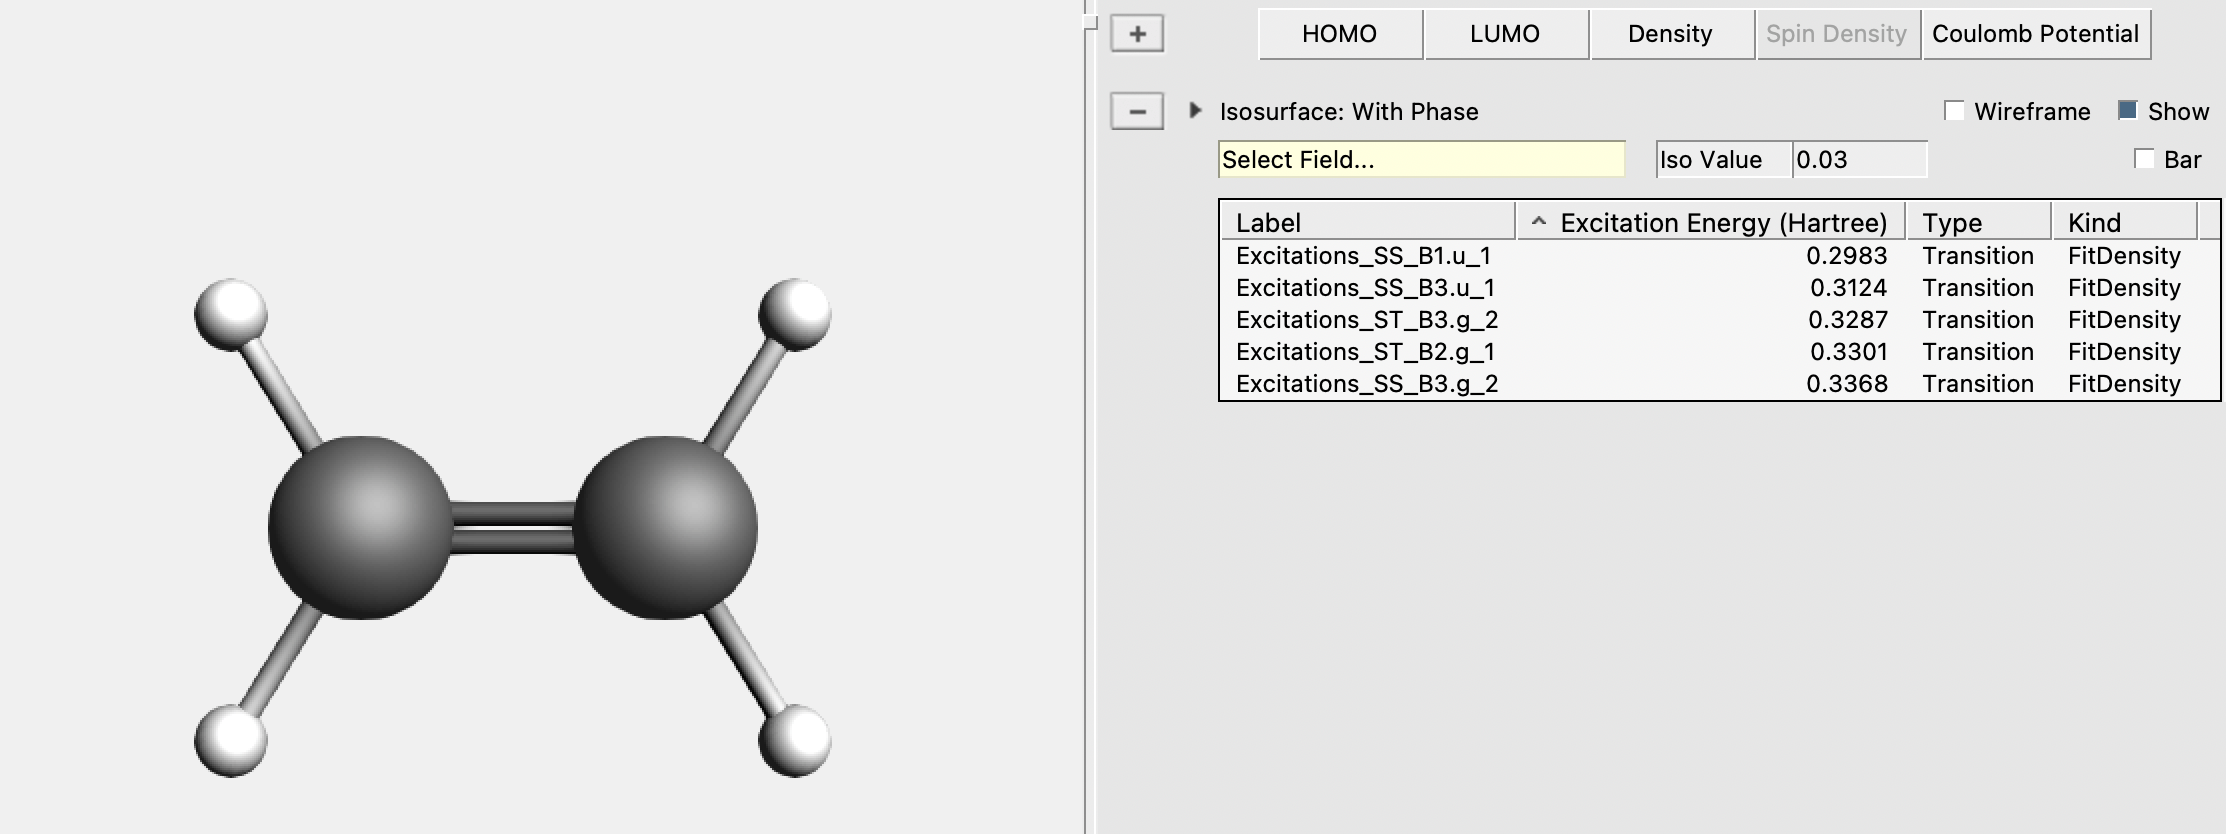Image resolution: width=2226 pixels, height=834 pixels.
Task: Select the Excitations_SS_B1.u_1 row
Action: [1363, 256]
